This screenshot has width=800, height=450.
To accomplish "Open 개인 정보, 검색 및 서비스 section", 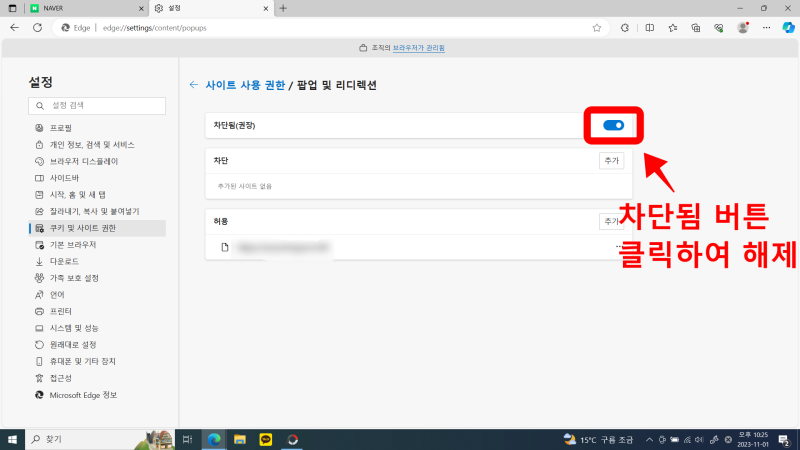I will pos(97,145).
